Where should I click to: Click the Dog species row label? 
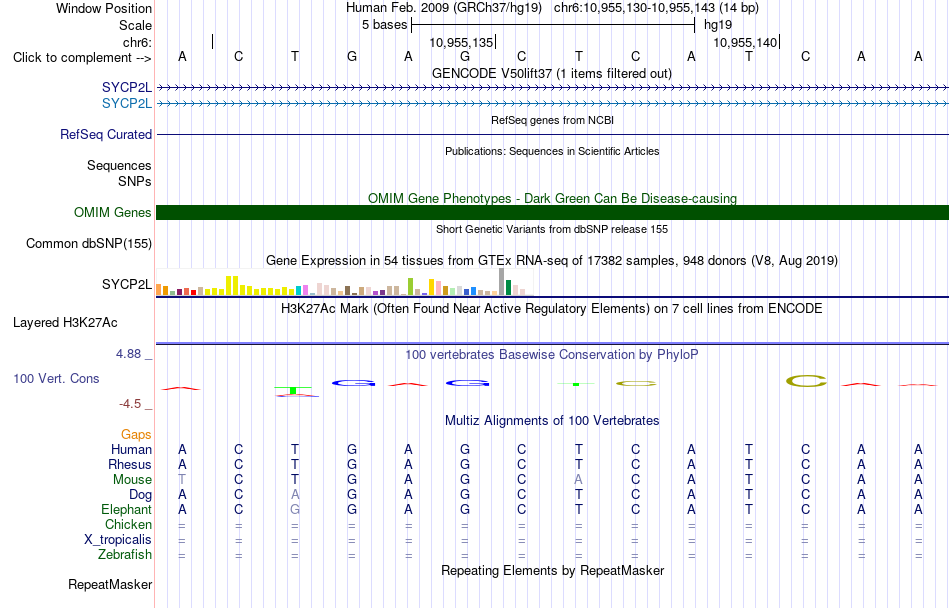[x=140, y=495]
